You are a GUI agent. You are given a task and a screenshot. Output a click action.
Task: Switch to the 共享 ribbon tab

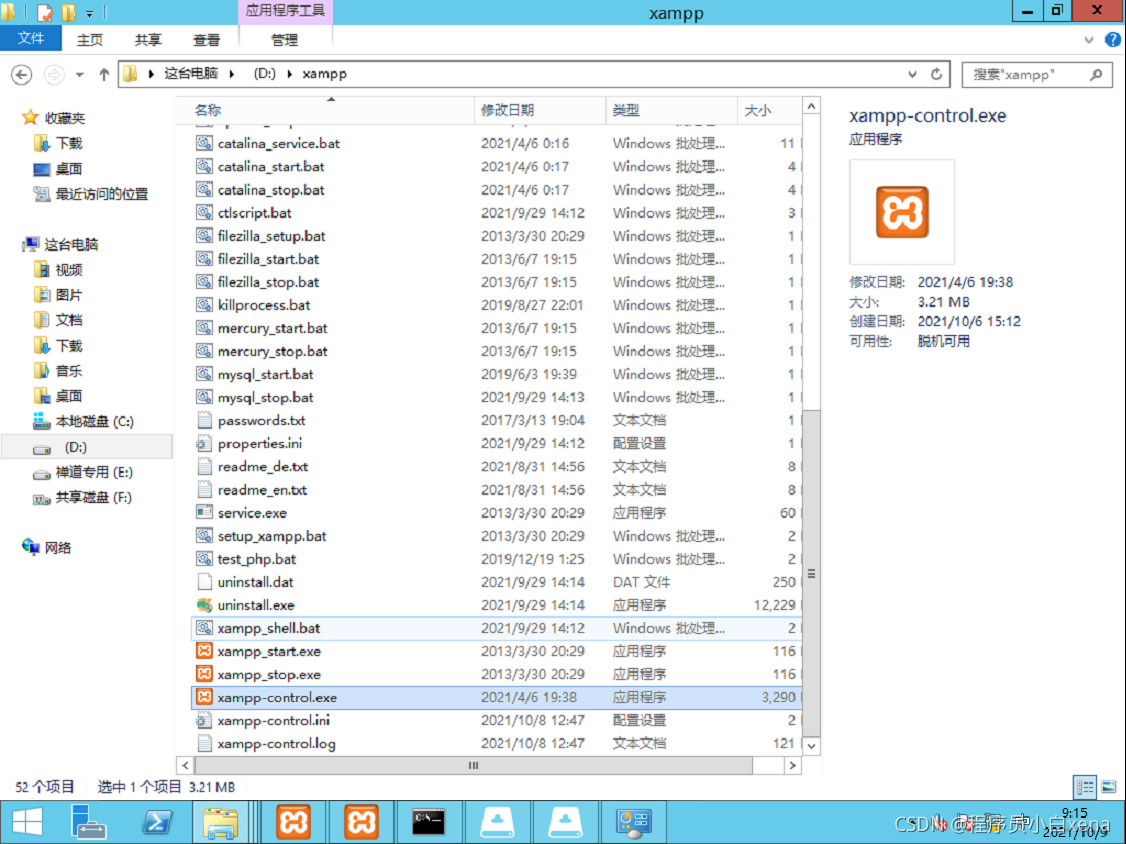tap(148, 40)
